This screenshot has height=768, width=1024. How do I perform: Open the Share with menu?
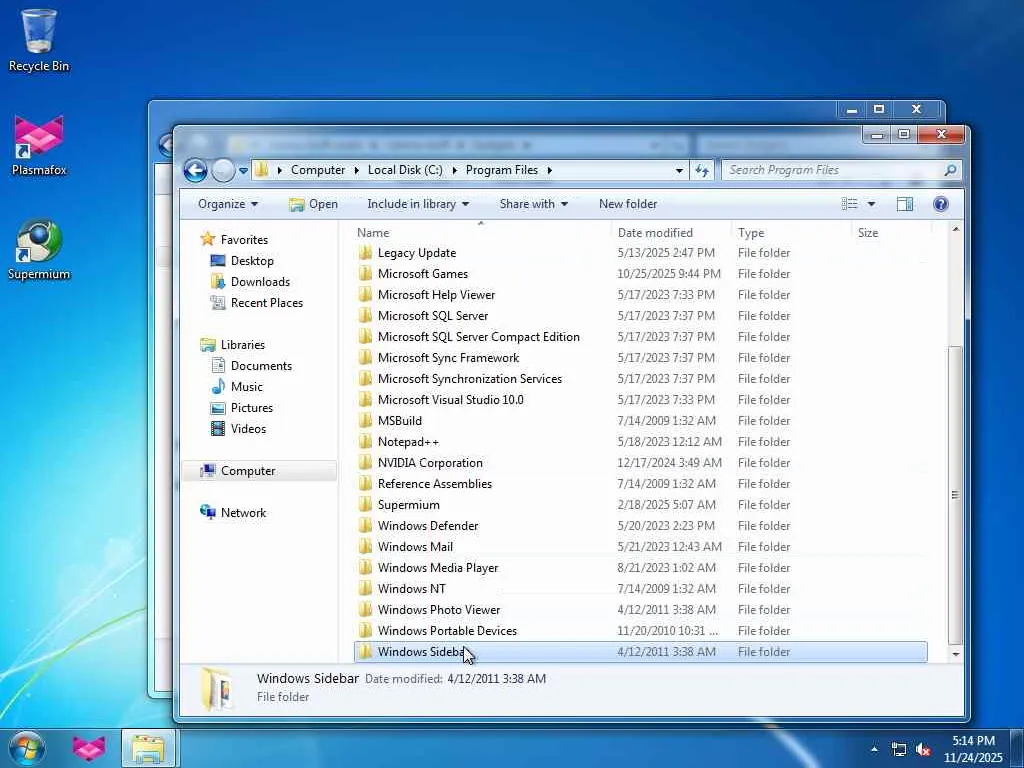534,204
